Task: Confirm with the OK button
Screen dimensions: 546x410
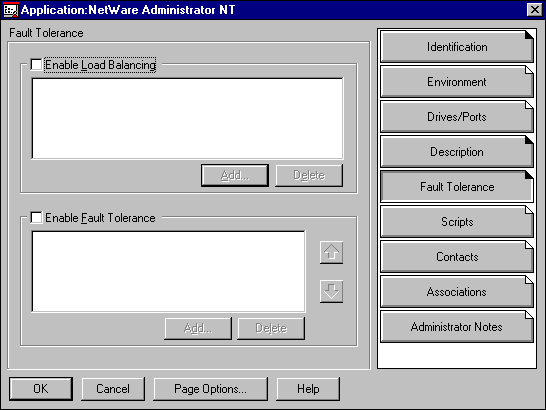Action: point(41,389)
